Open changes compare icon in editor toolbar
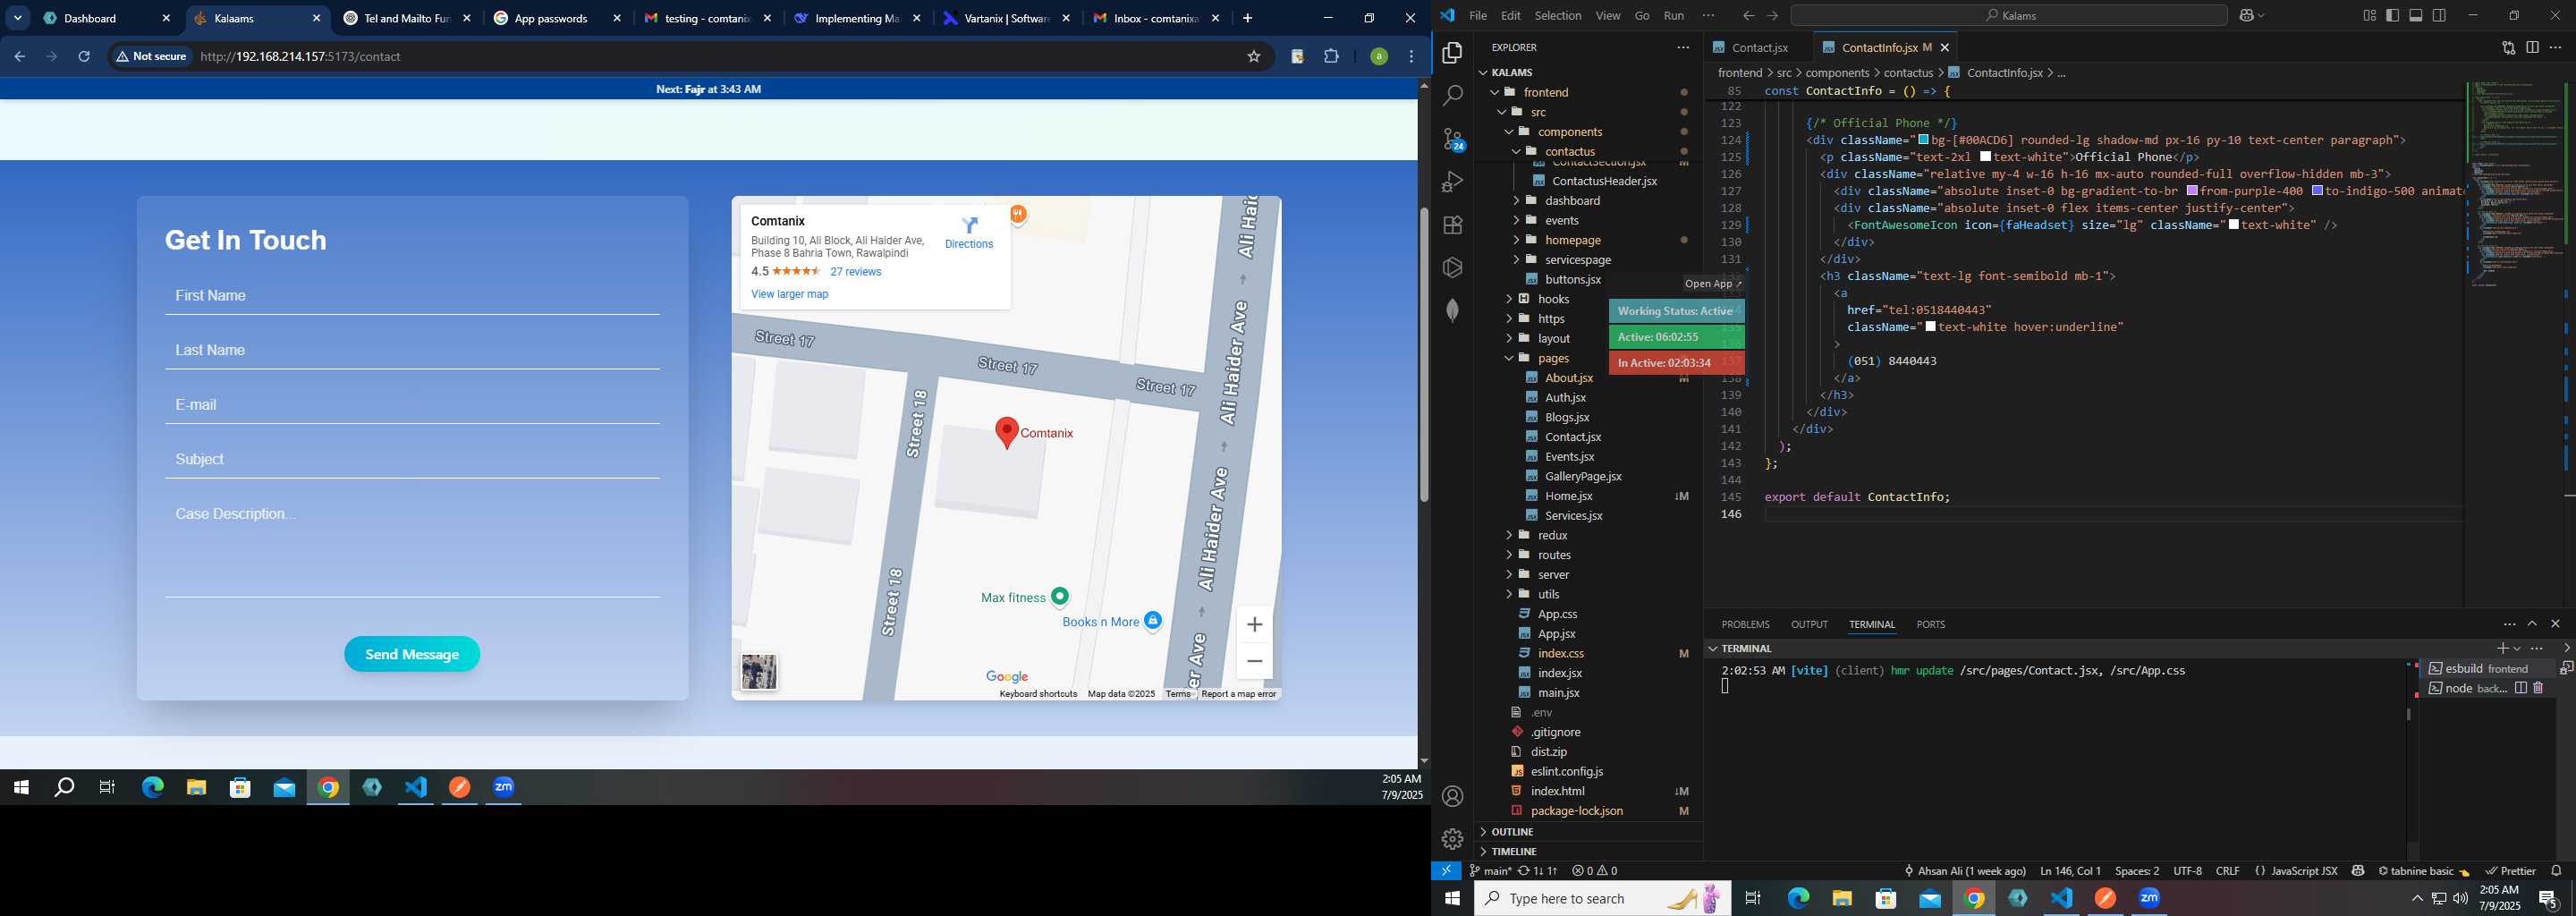Image resolution: width=2576 pixels, height=916 pixels. (x=2508, y=47)
